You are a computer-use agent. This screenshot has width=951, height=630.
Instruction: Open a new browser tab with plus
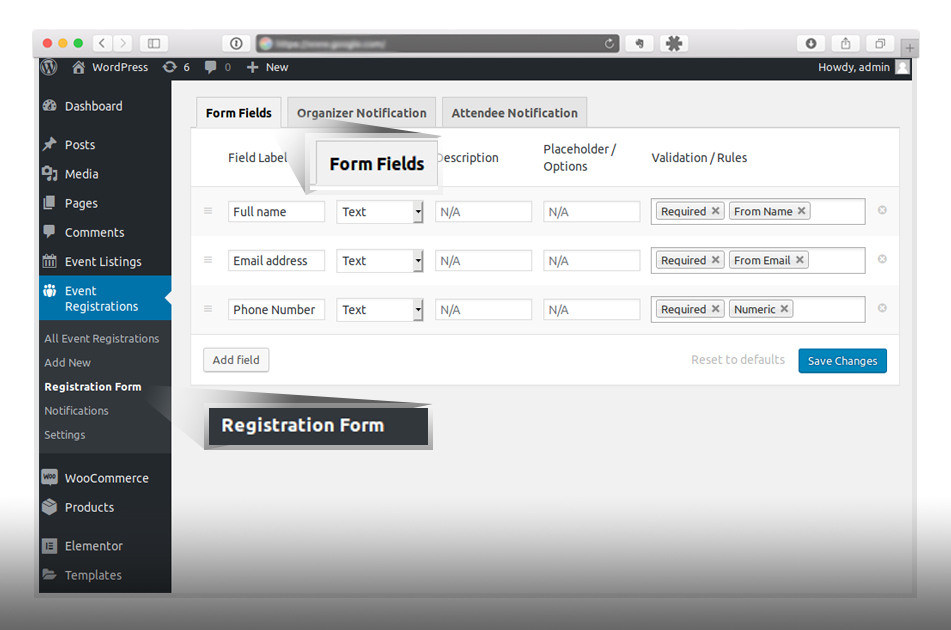(x=909, y=47)
